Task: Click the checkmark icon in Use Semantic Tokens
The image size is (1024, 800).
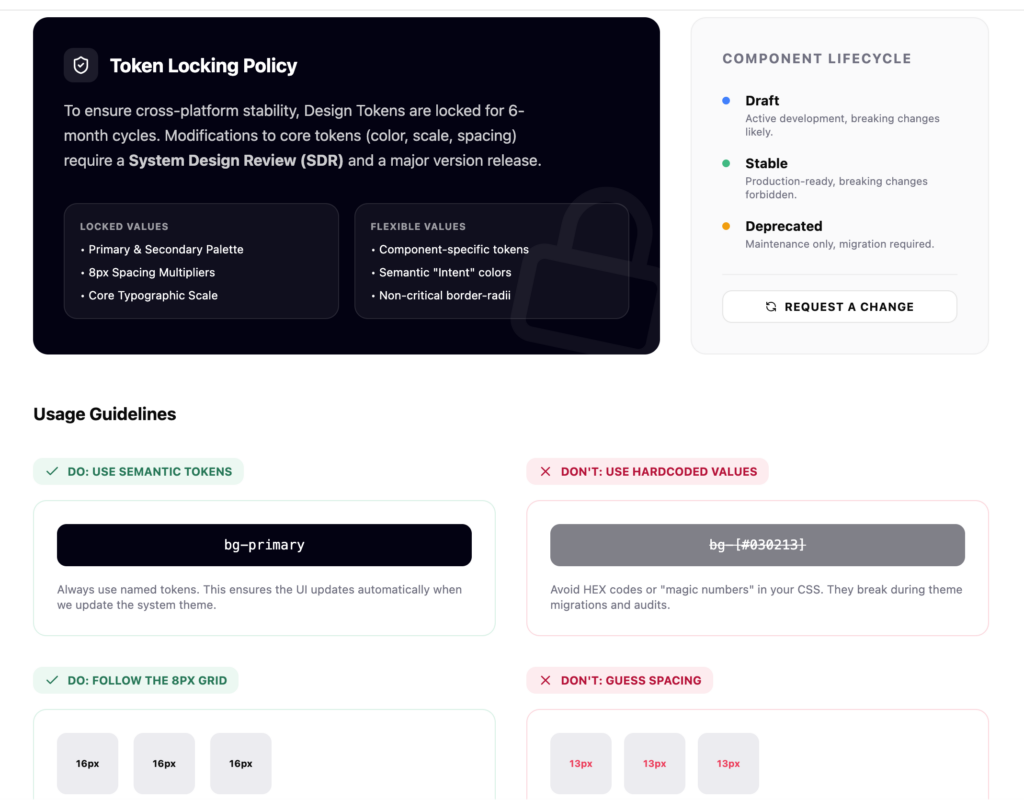Action: tap(52, 471)
